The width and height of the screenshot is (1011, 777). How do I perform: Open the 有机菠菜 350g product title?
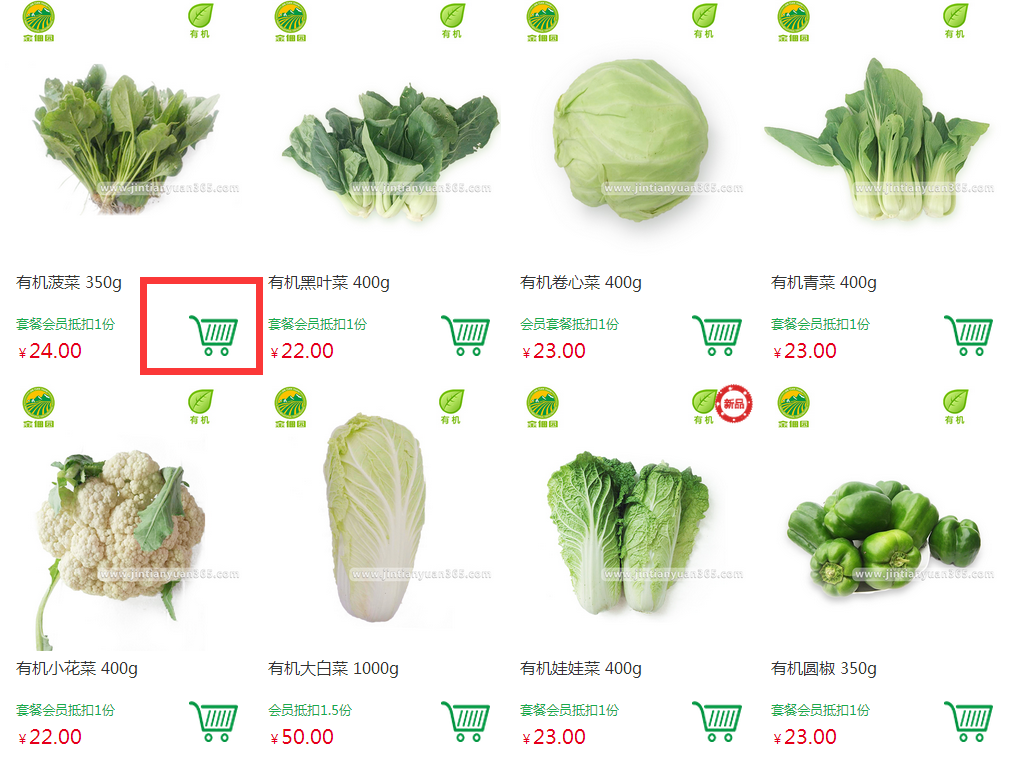pos(69,282)
